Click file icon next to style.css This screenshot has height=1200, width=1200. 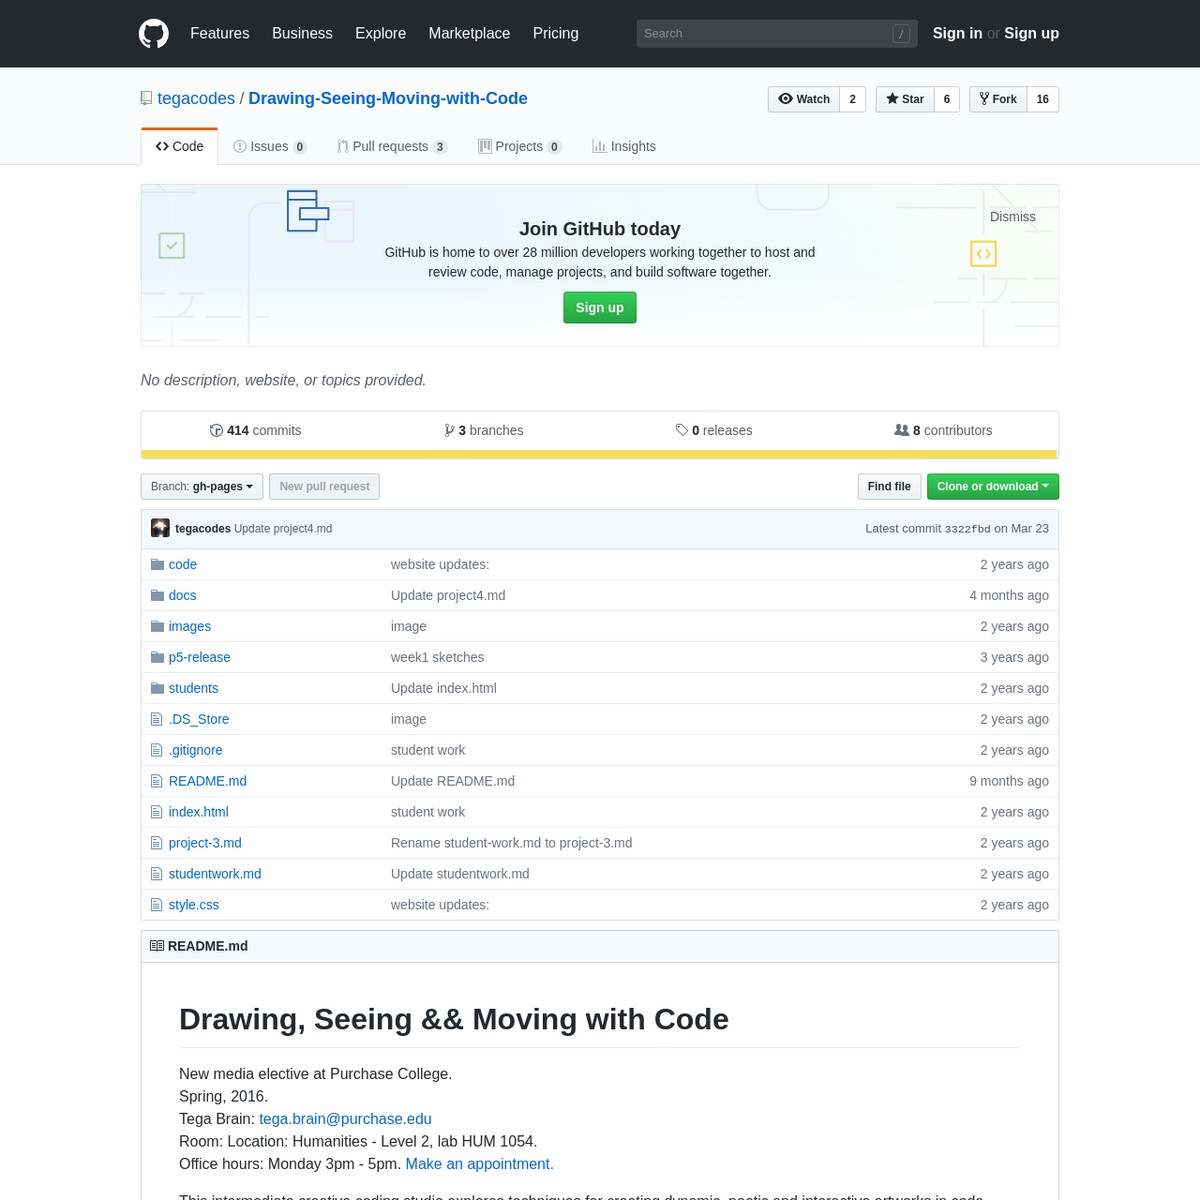tap(156, 905)
